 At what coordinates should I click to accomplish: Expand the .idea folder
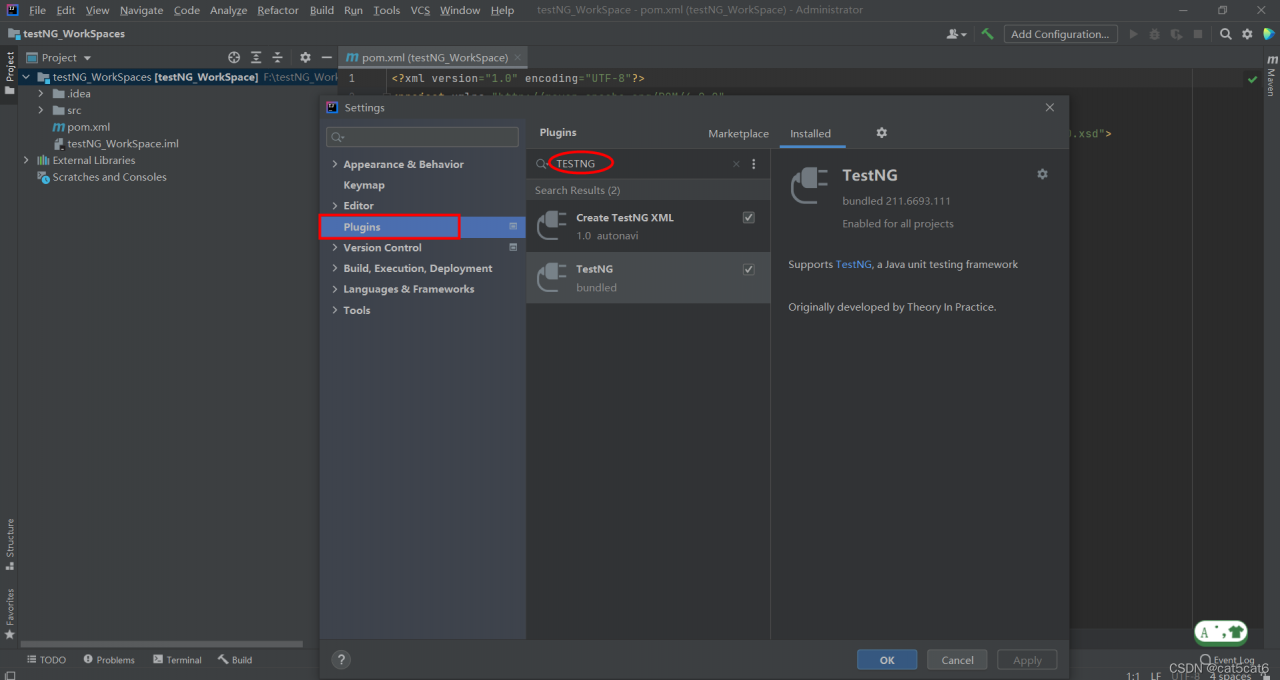tap(41, 94)
